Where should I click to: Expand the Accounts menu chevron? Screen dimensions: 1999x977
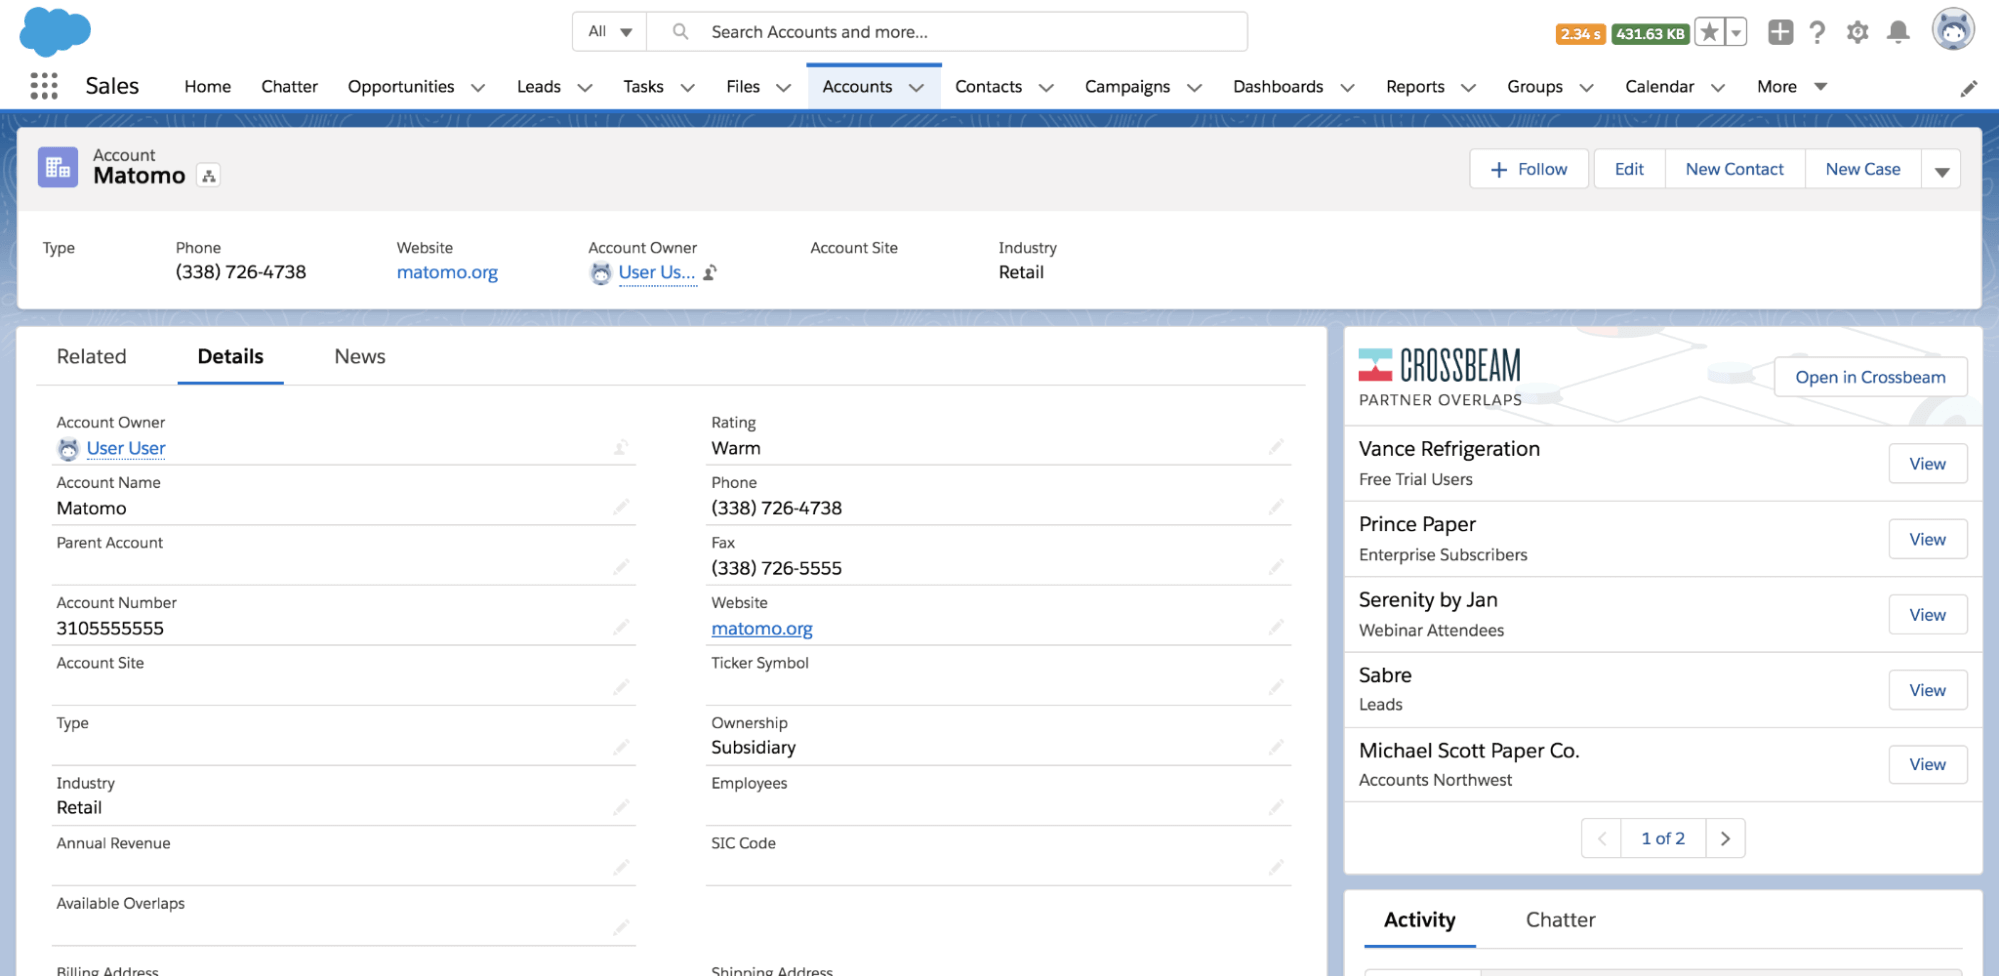916,88
